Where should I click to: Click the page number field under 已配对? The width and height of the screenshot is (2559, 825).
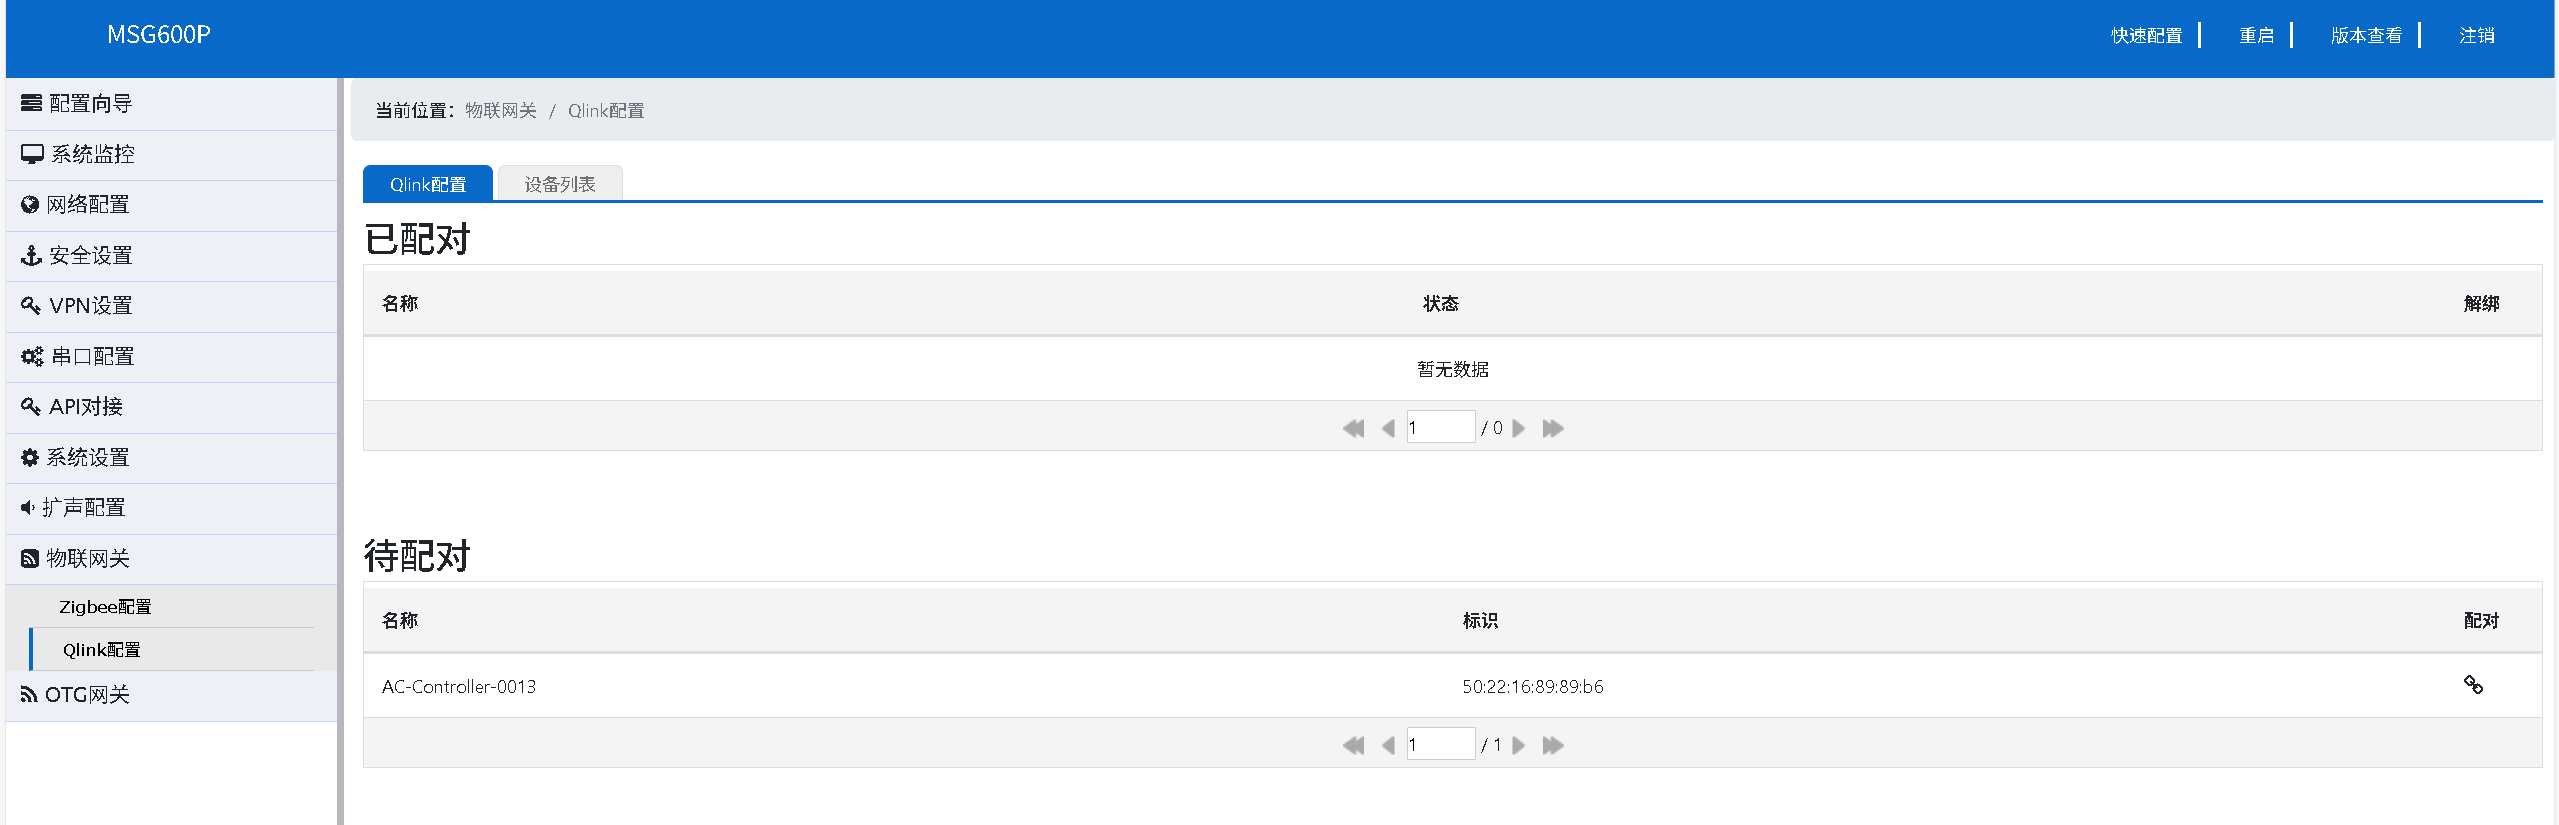tap(1440, 428)
